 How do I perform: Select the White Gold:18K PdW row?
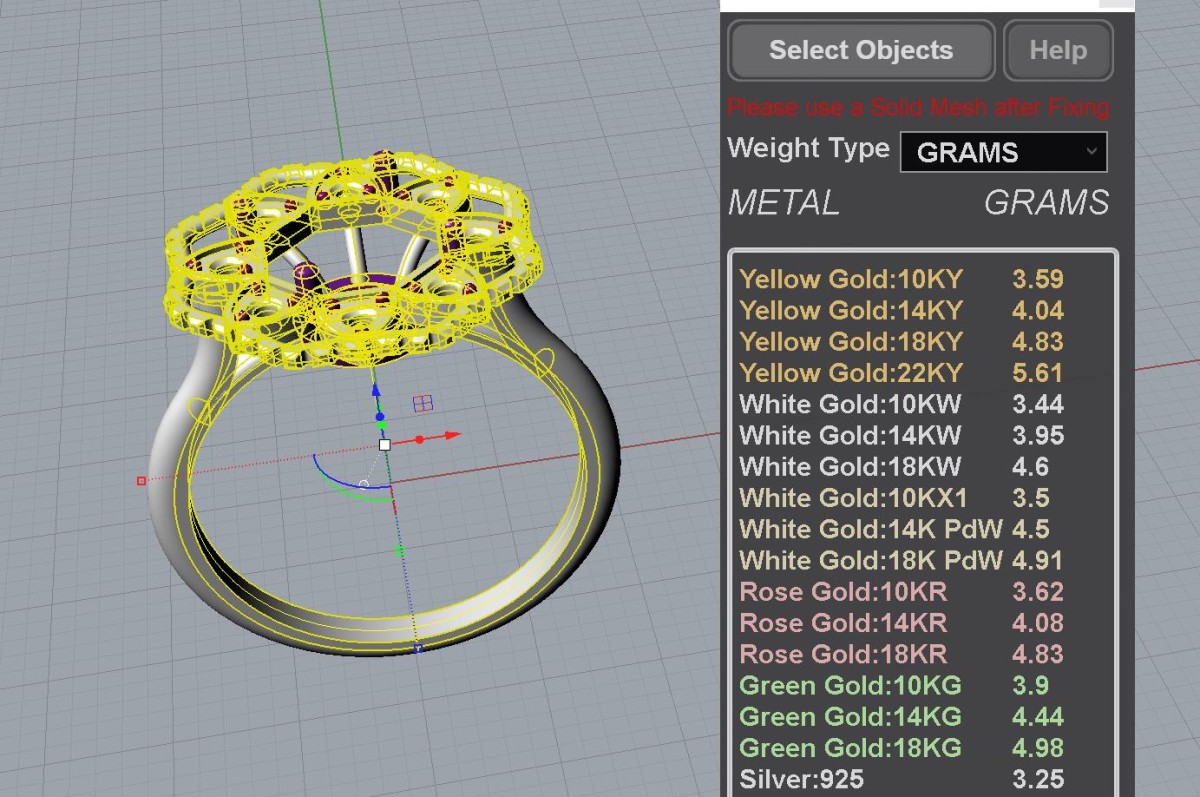click(902, 560)
